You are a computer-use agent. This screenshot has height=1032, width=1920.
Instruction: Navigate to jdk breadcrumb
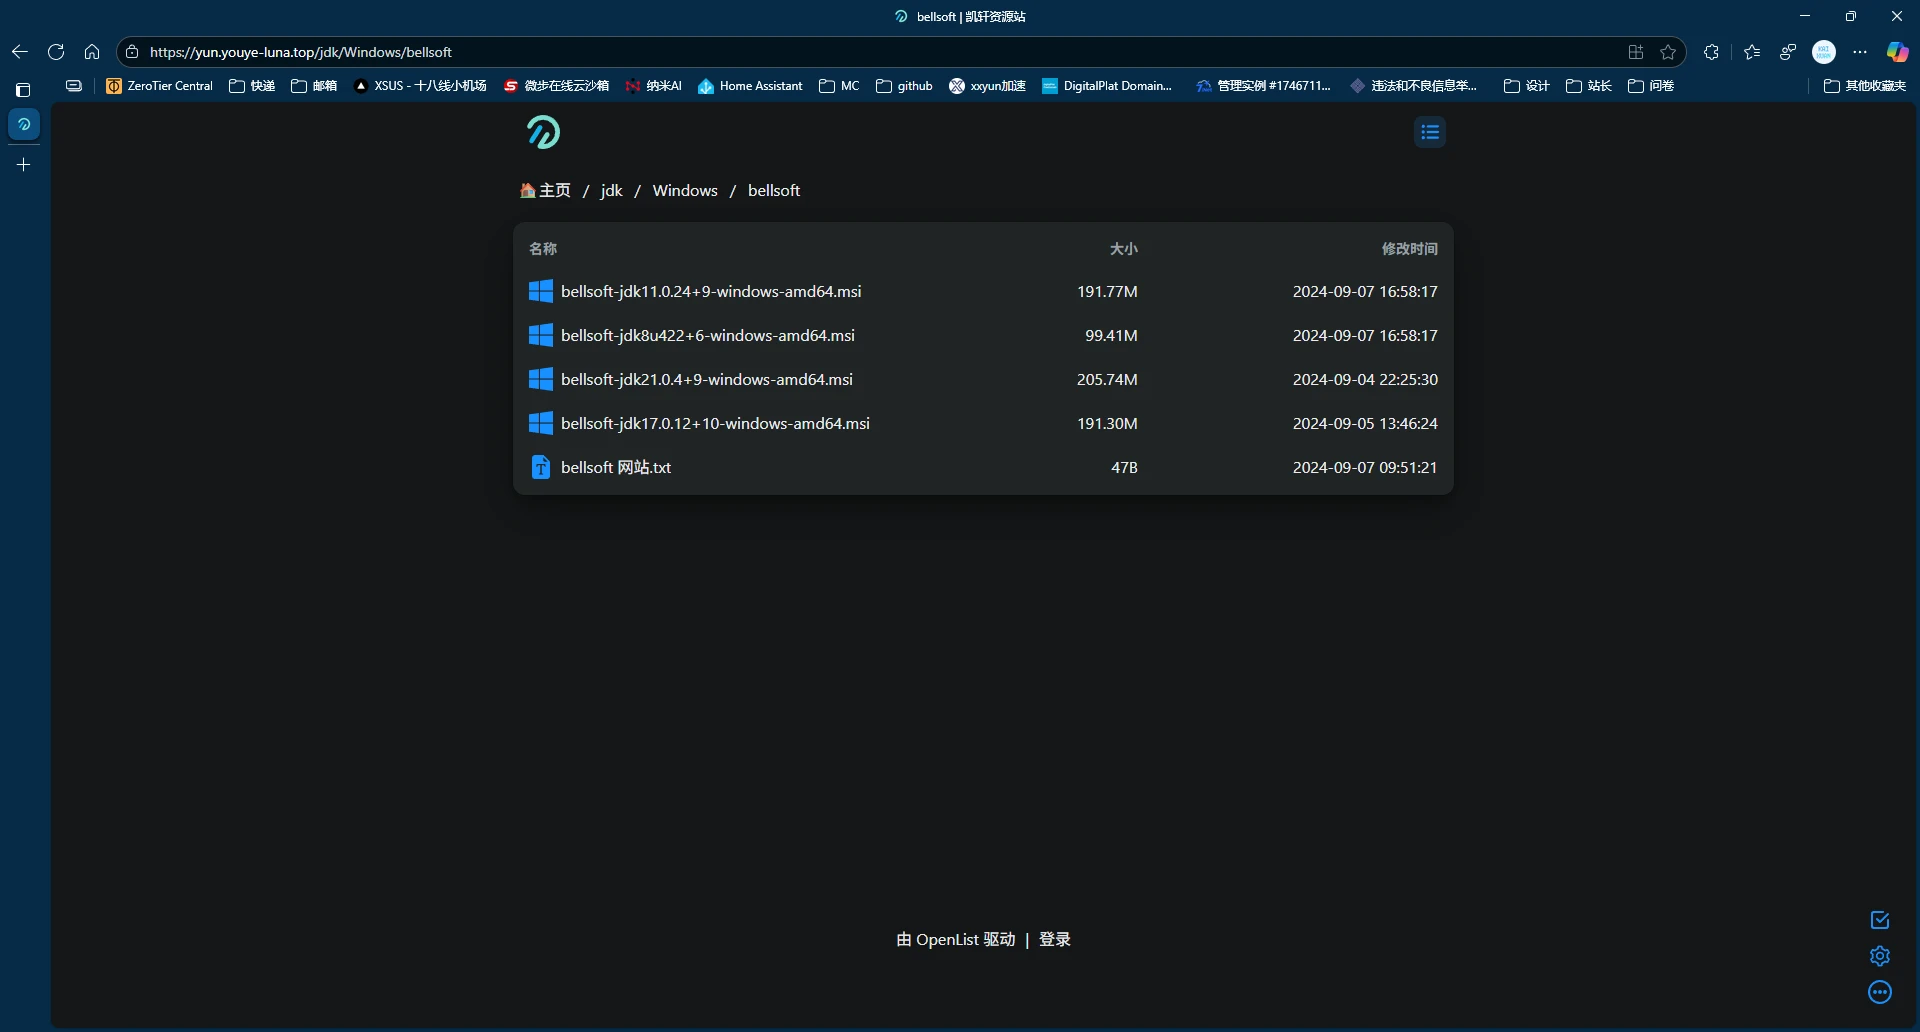click(x=612, y=190)
